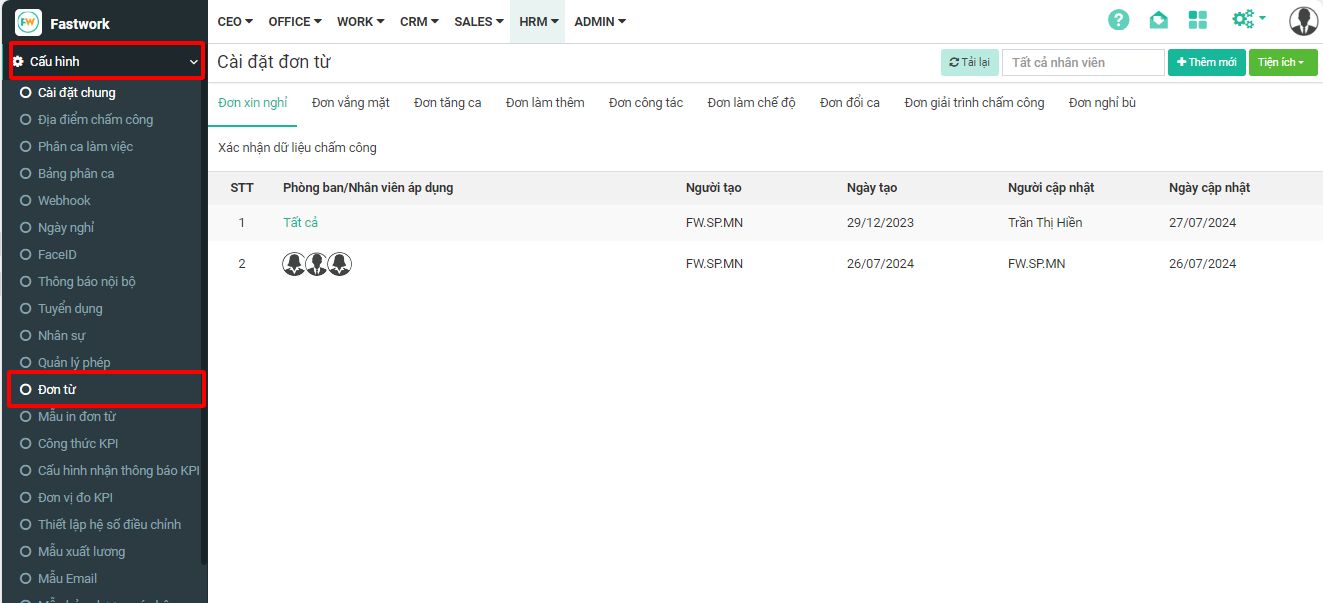Click the Fastwork logo

[29, 22]
